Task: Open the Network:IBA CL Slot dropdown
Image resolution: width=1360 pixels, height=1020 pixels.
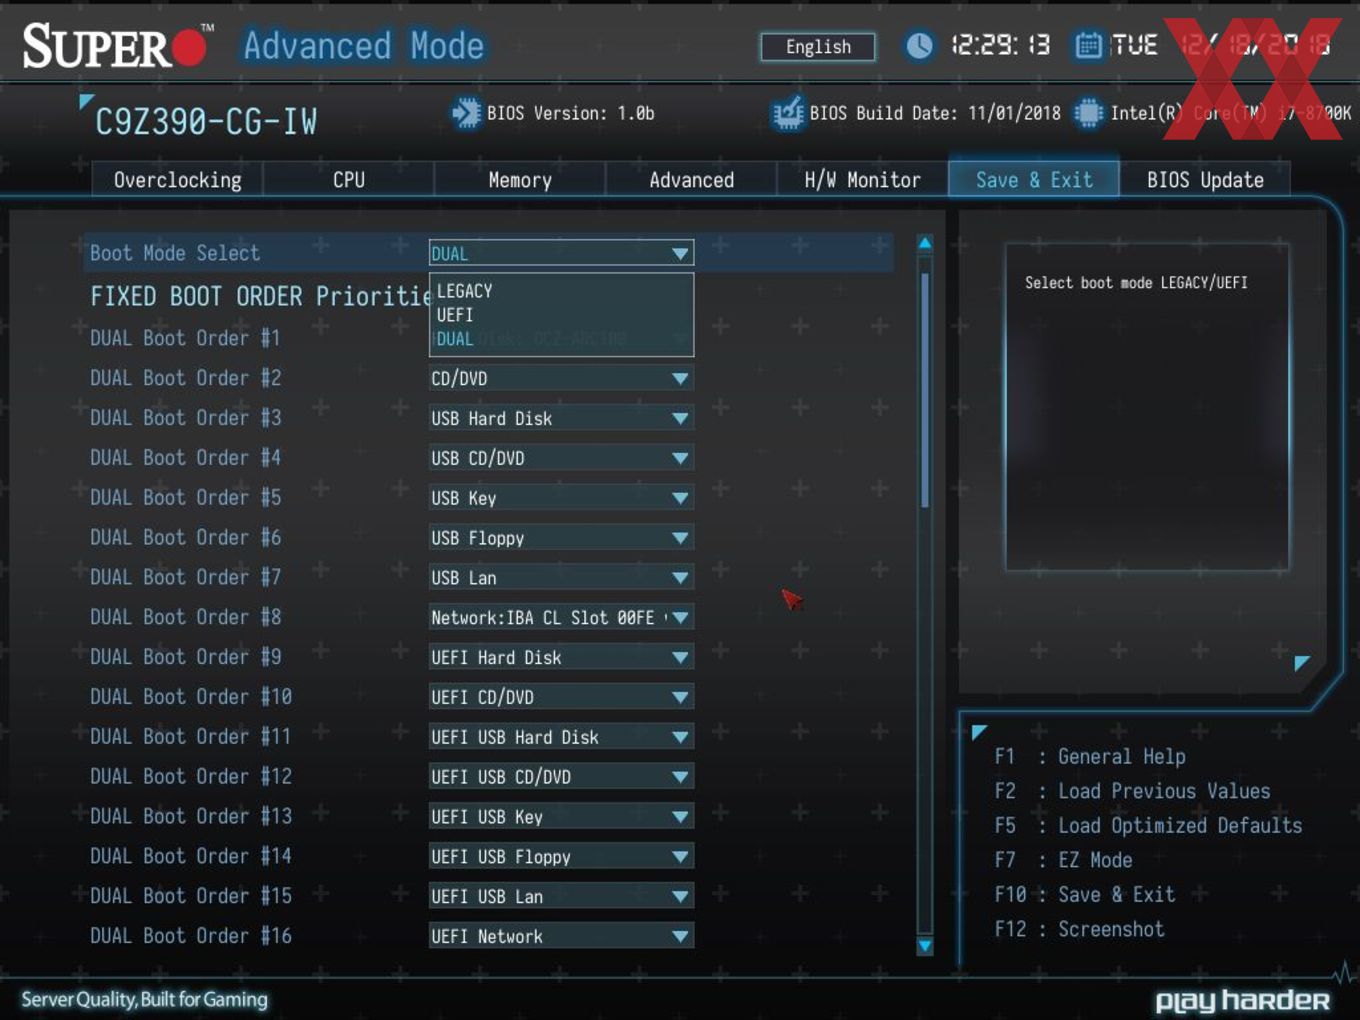Action: click(x=561, y=618)
